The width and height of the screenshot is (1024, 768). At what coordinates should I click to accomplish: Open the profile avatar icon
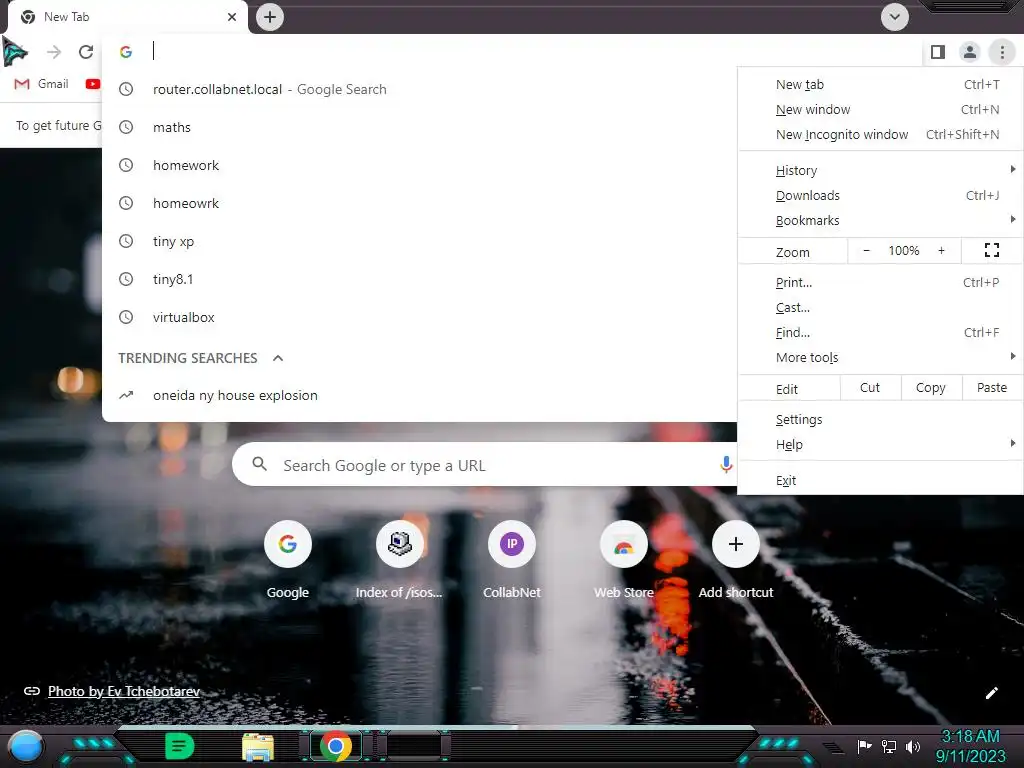pyautogui.click(x=970, y=52)
